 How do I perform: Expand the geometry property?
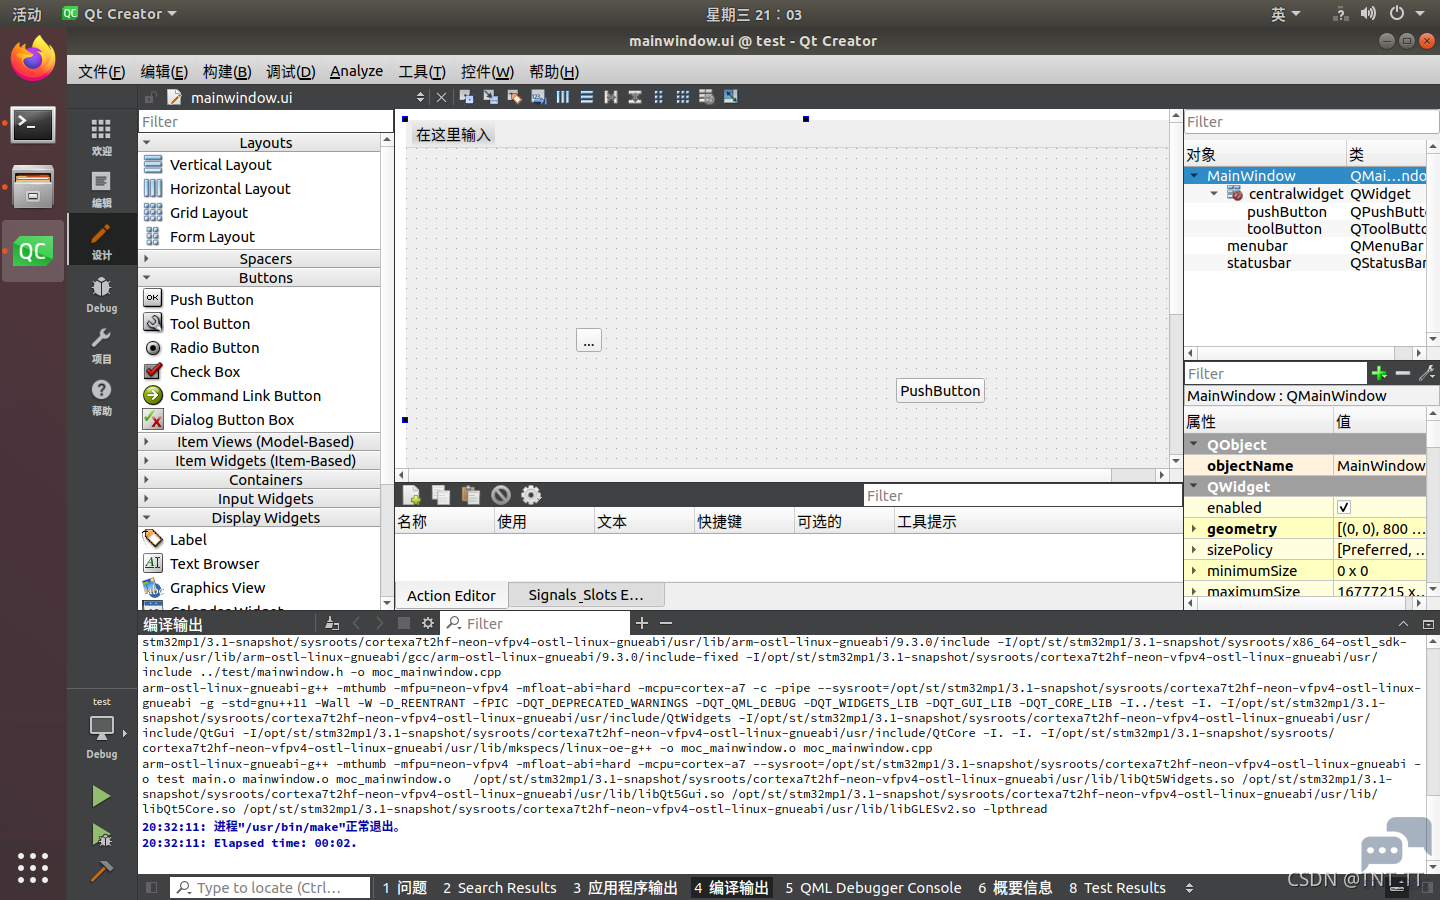1194,529
